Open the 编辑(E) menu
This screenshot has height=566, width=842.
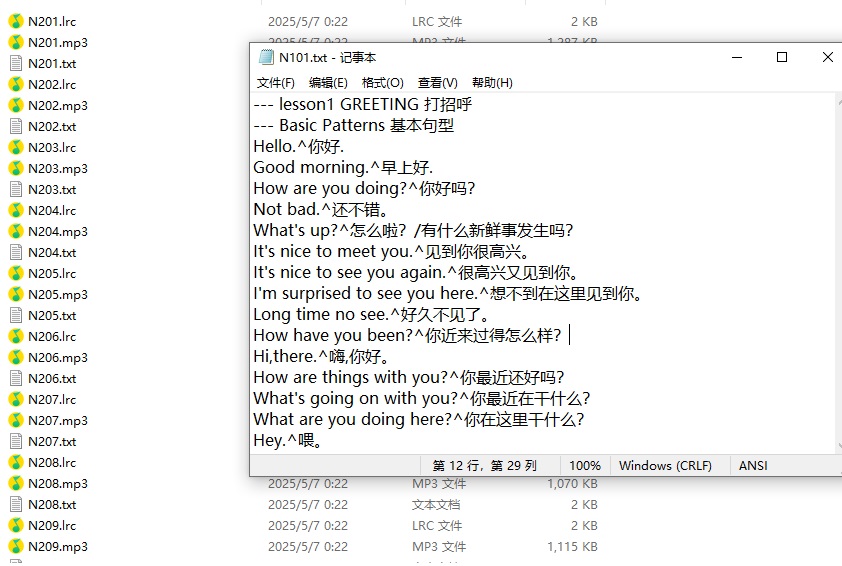(x=328, y=83)
